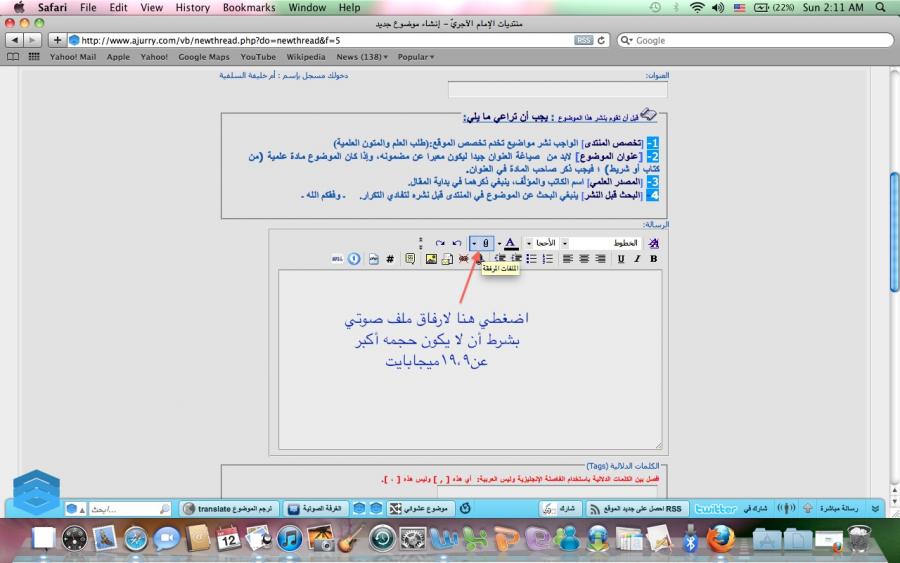Click the undo arrow in editor toolbar
The height and width of the screenshot is (563, 900).
457,243
